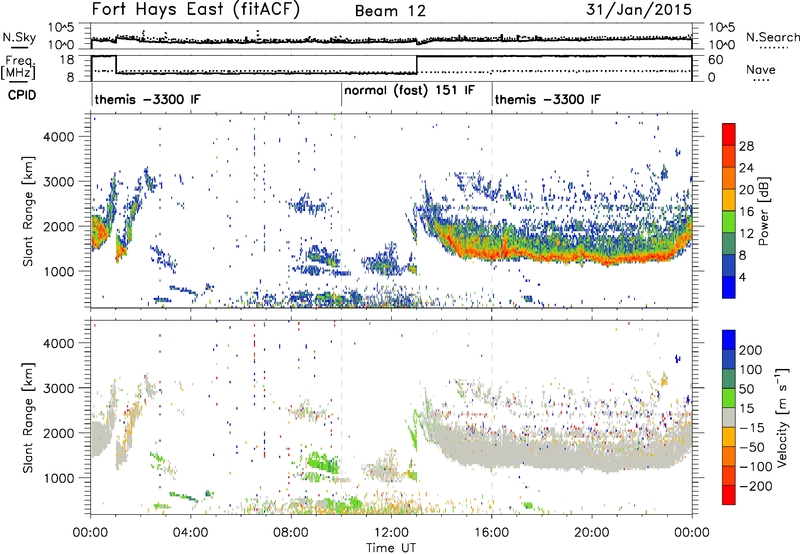Click the orange swatch in Velocity color bar

click(x=729, y=457)
